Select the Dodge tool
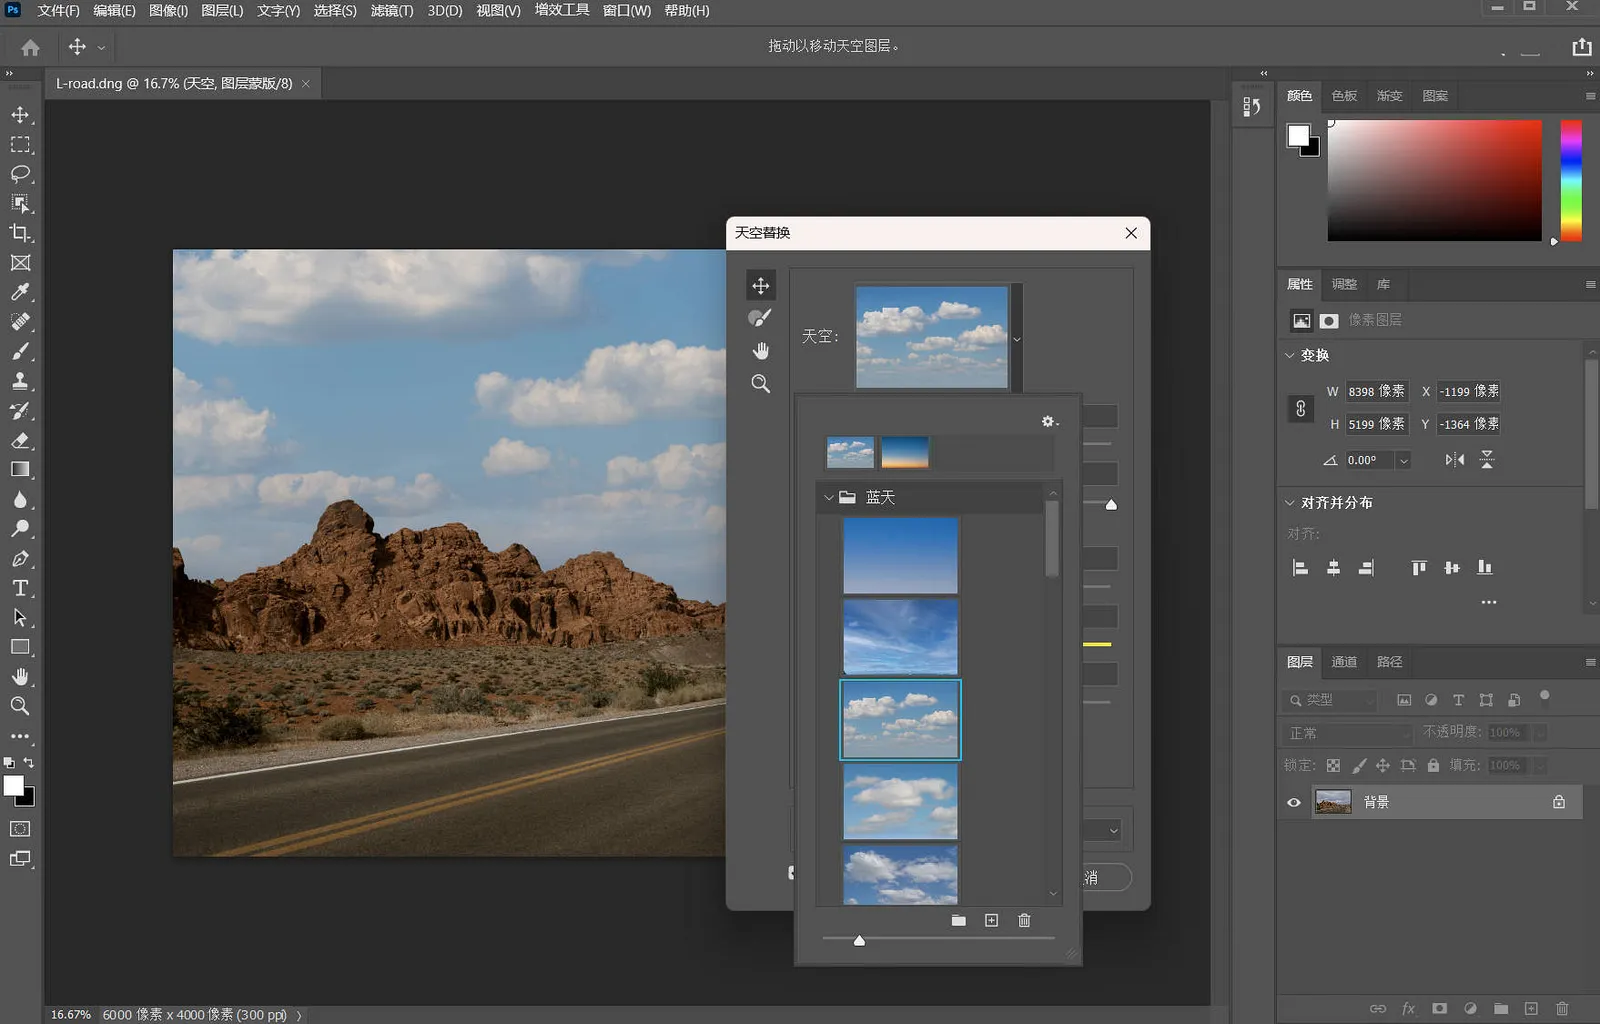This screenshot has height=1024, width=1600. (x=20, y=529)
